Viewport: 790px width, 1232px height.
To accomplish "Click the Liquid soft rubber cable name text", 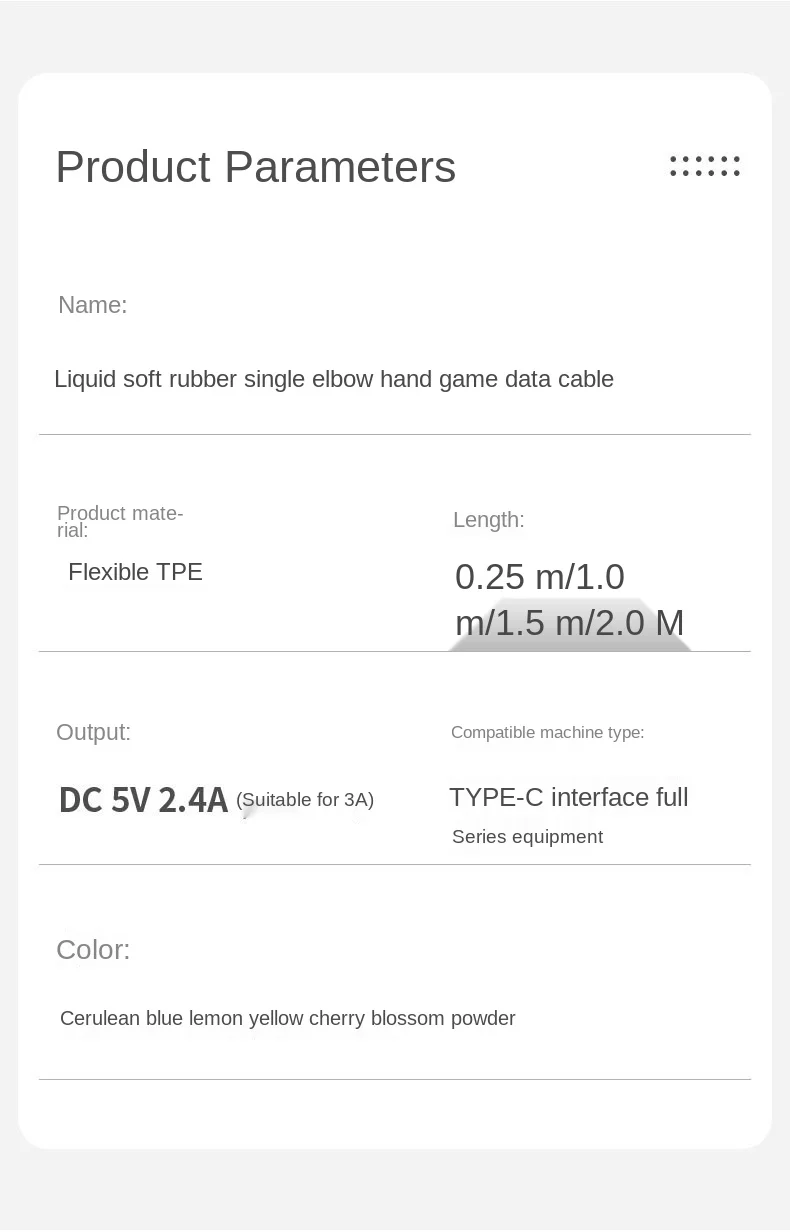I will coord(334,379).
